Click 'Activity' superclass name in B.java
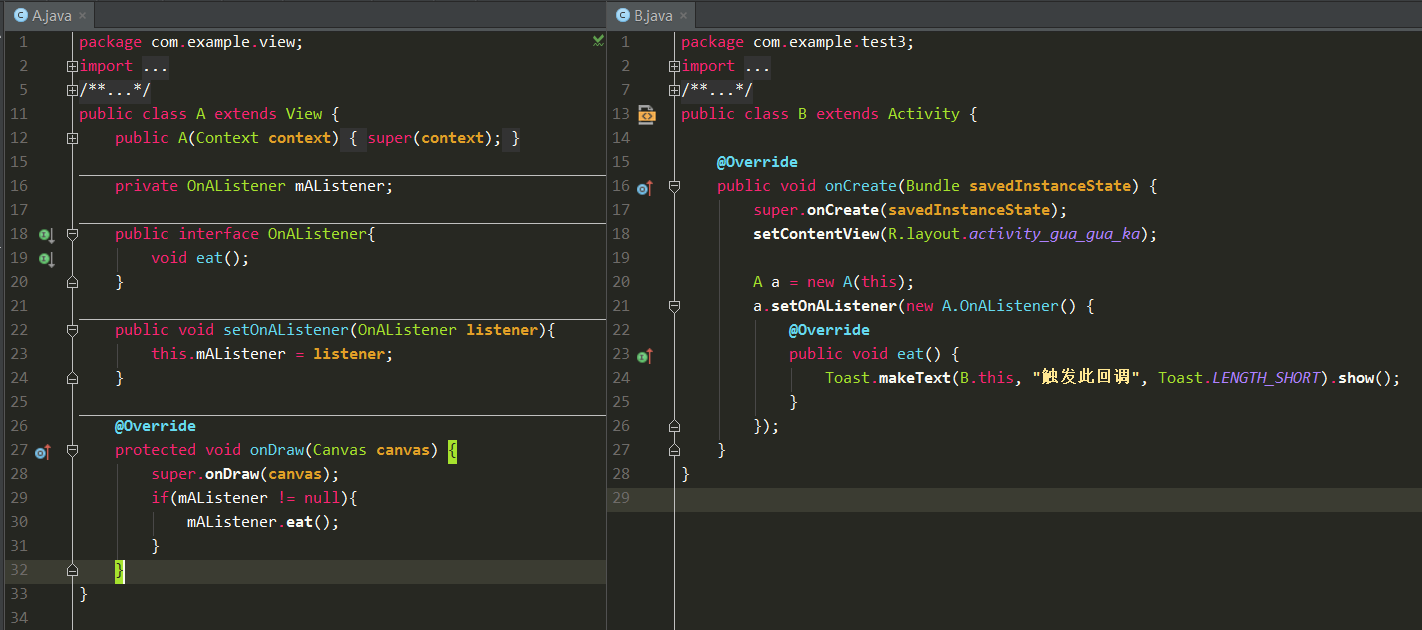The width and height of the screenshot is (1422, 630). [x=924, y=114]
